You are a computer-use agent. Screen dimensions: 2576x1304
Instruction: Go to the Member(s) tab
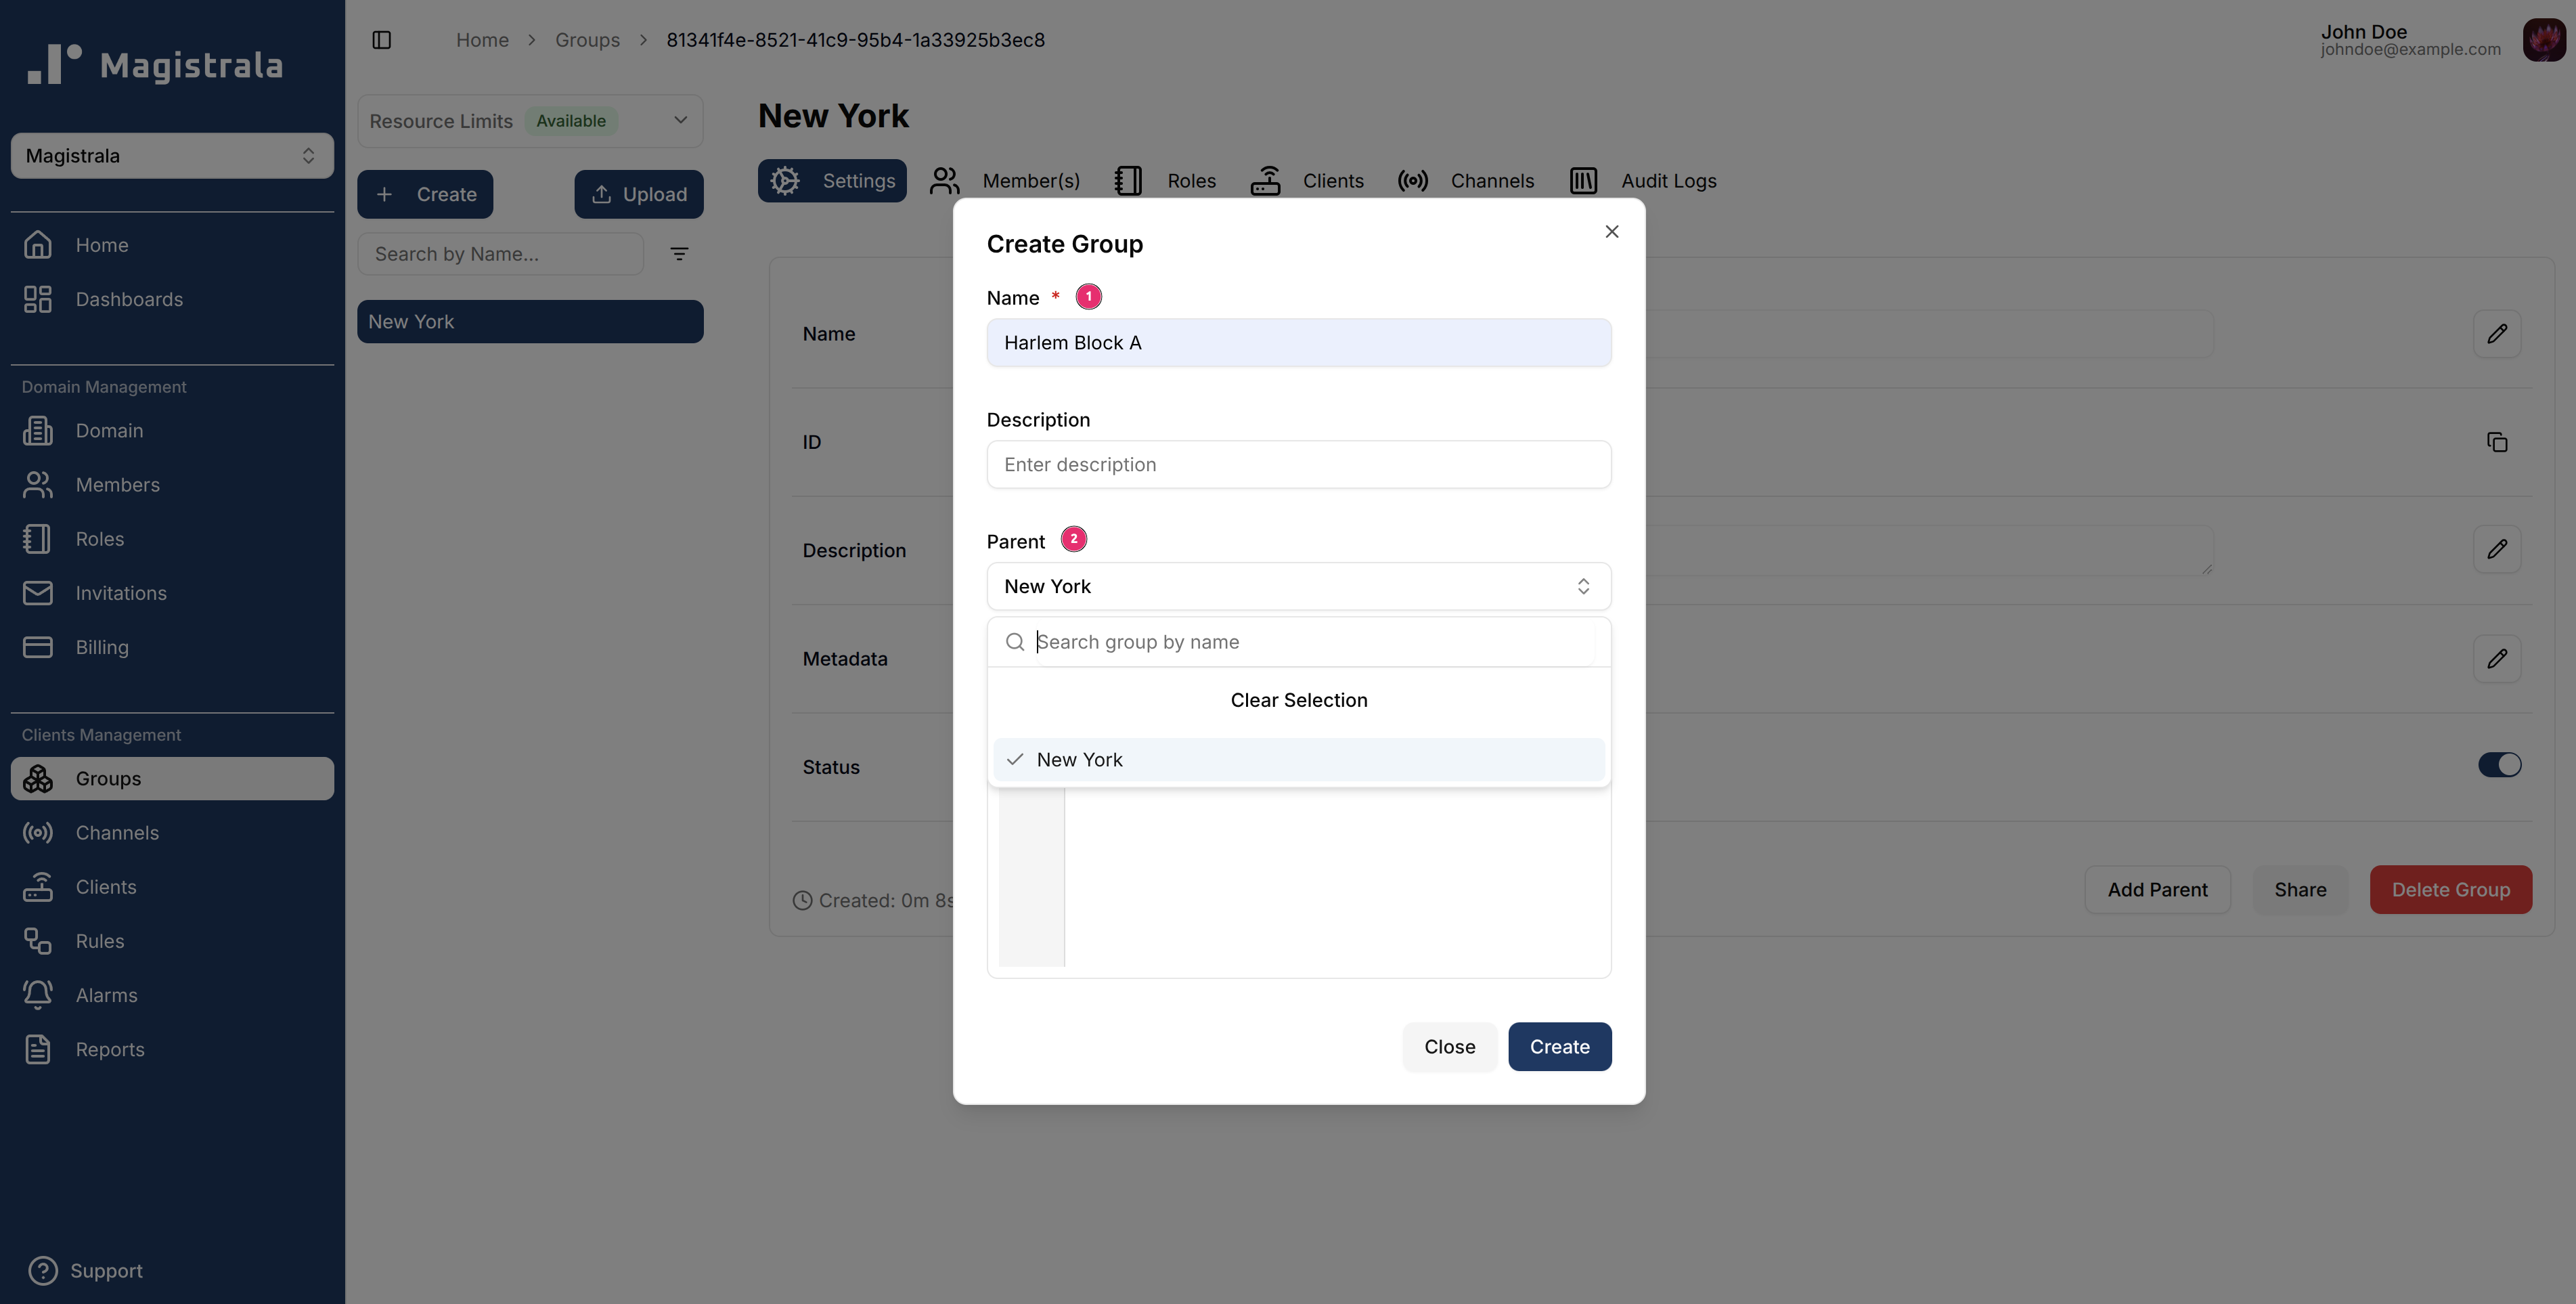click(x=1030, y=181)
